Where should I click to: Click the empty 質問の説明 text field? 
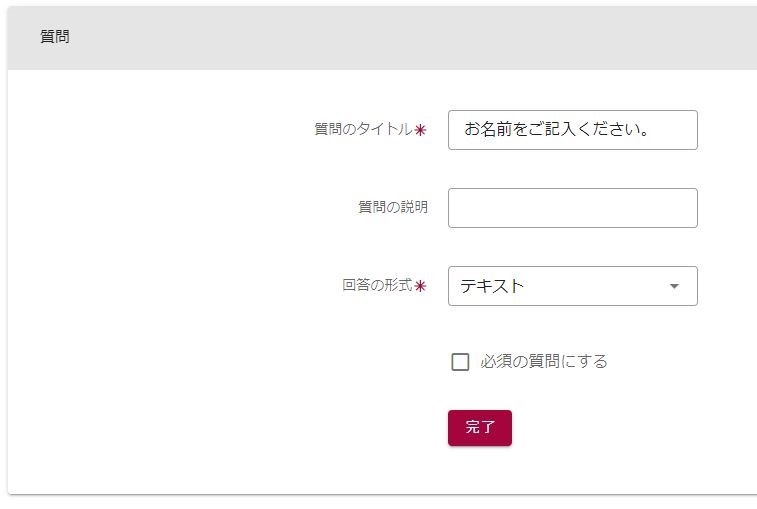pyautogui.click(x=572, y=208)
